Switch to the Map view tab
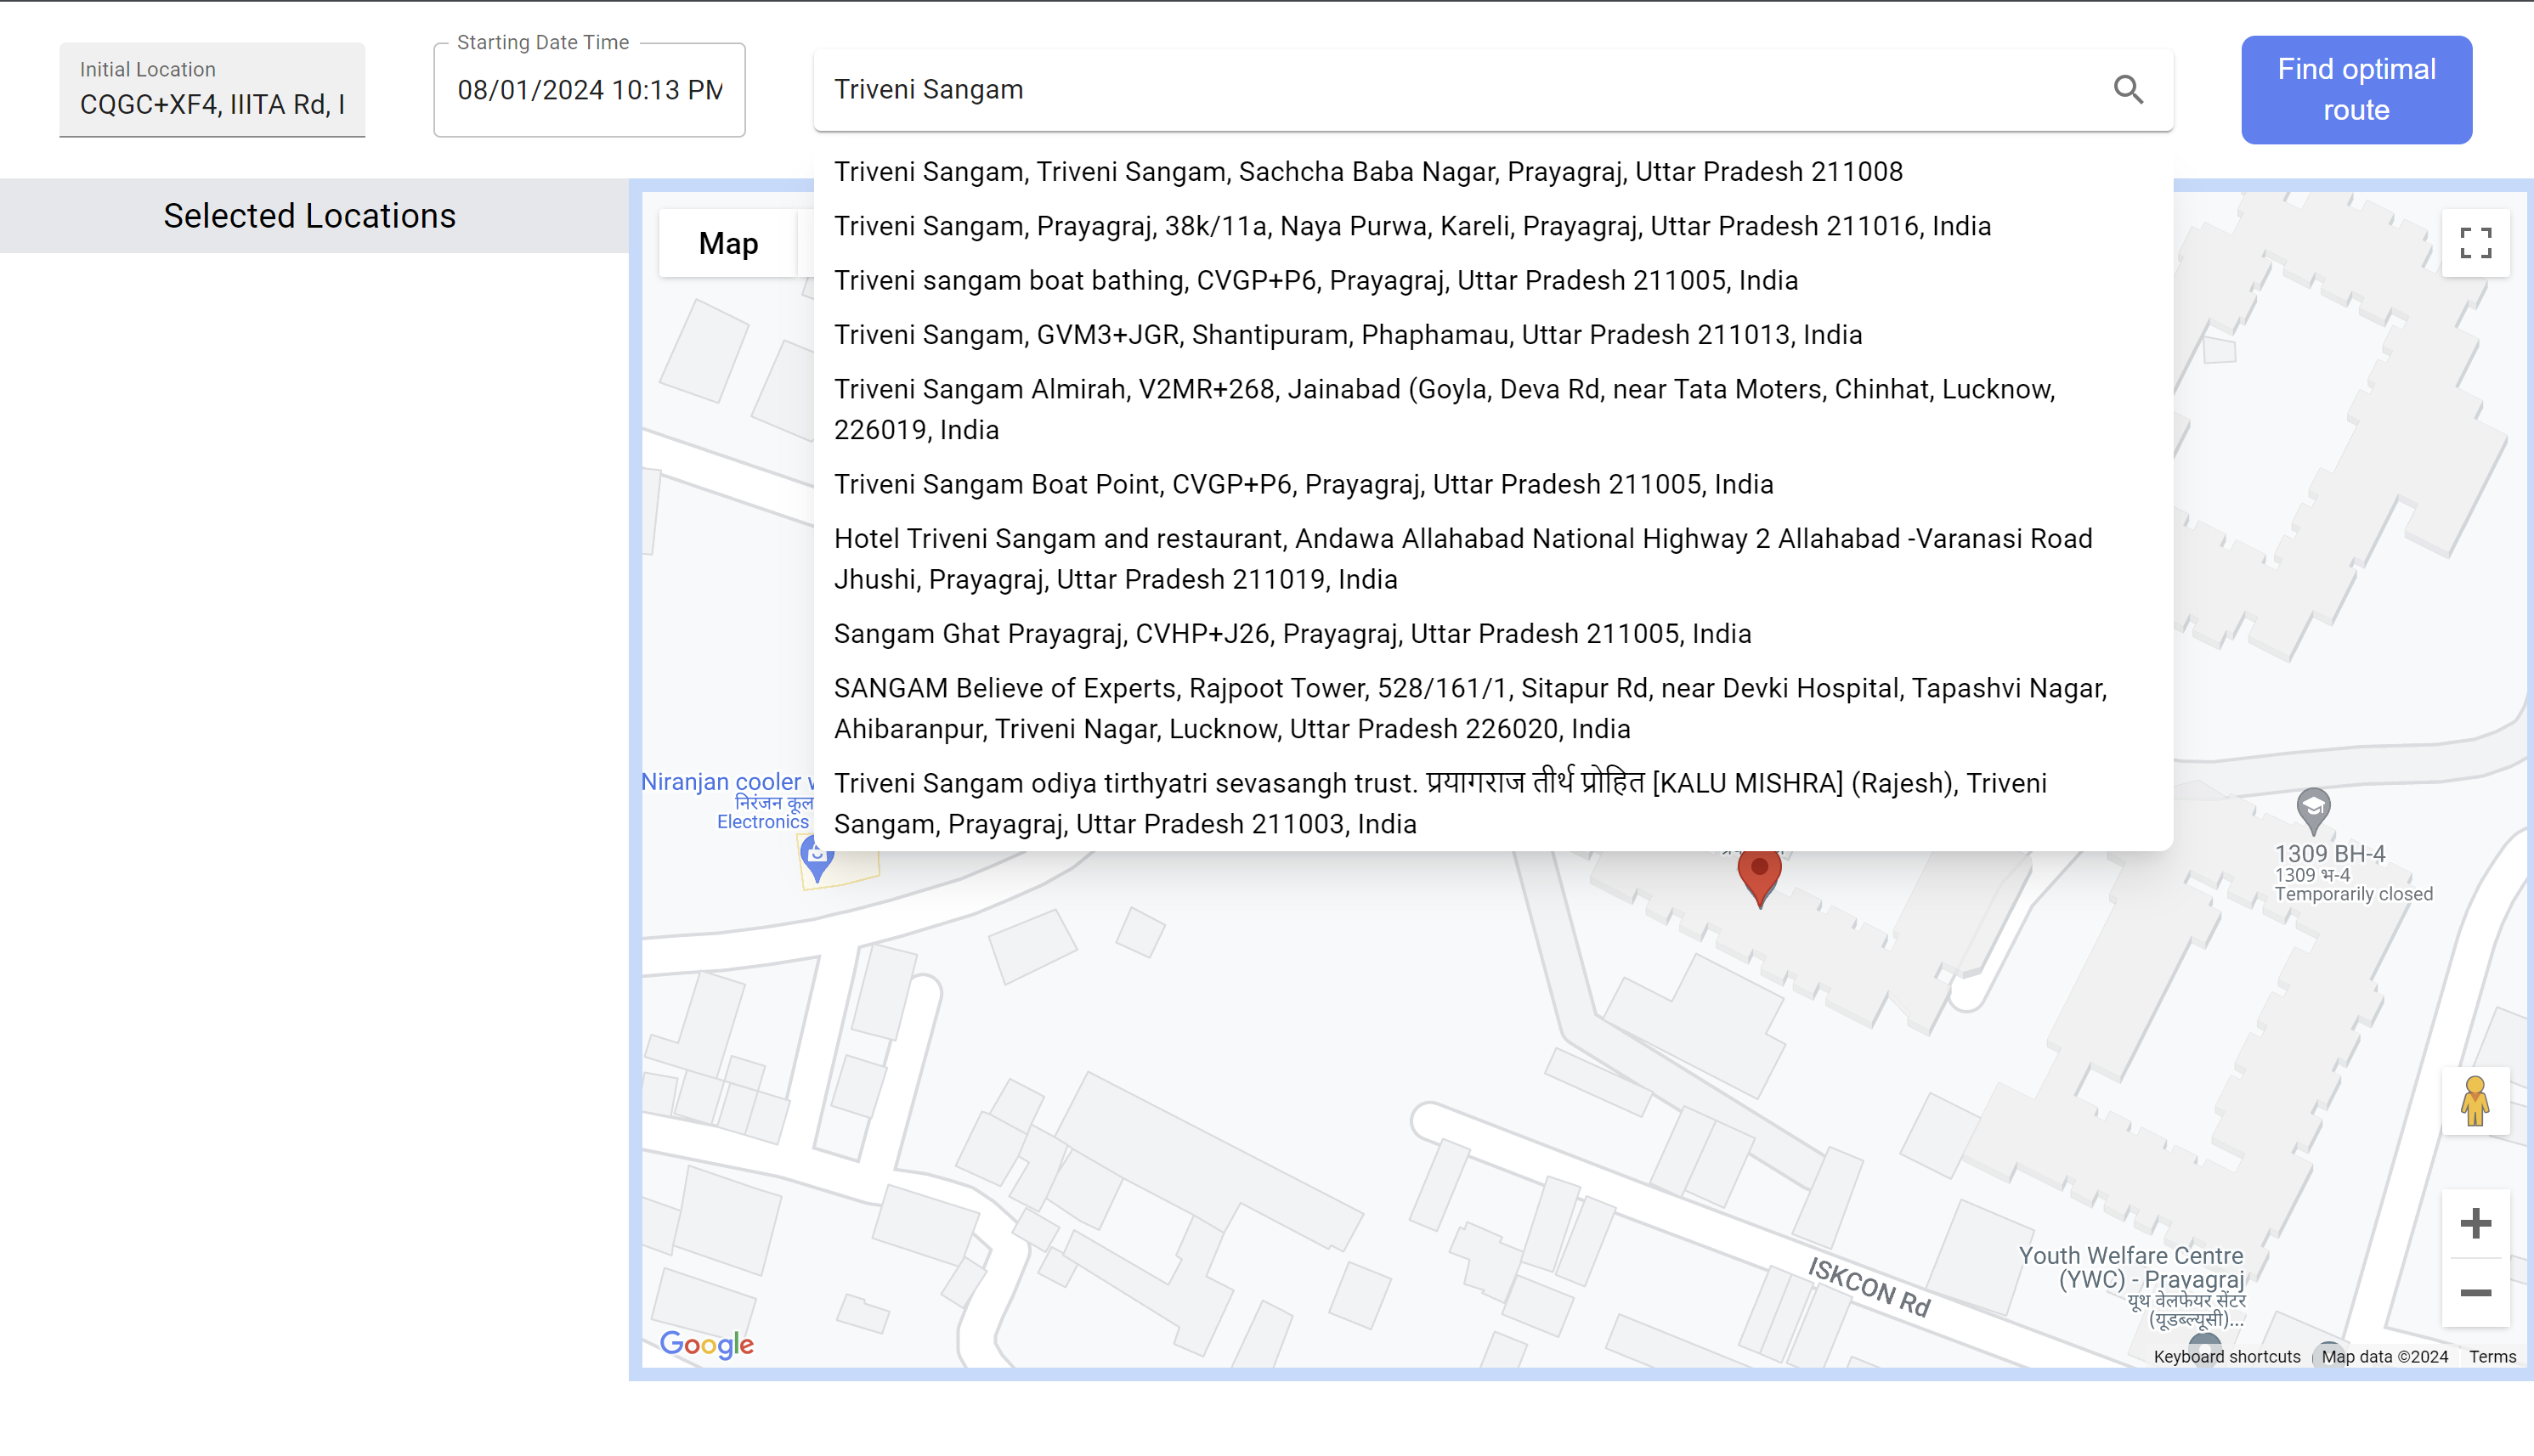2534x1456 pixels. (x=728, y=244)
